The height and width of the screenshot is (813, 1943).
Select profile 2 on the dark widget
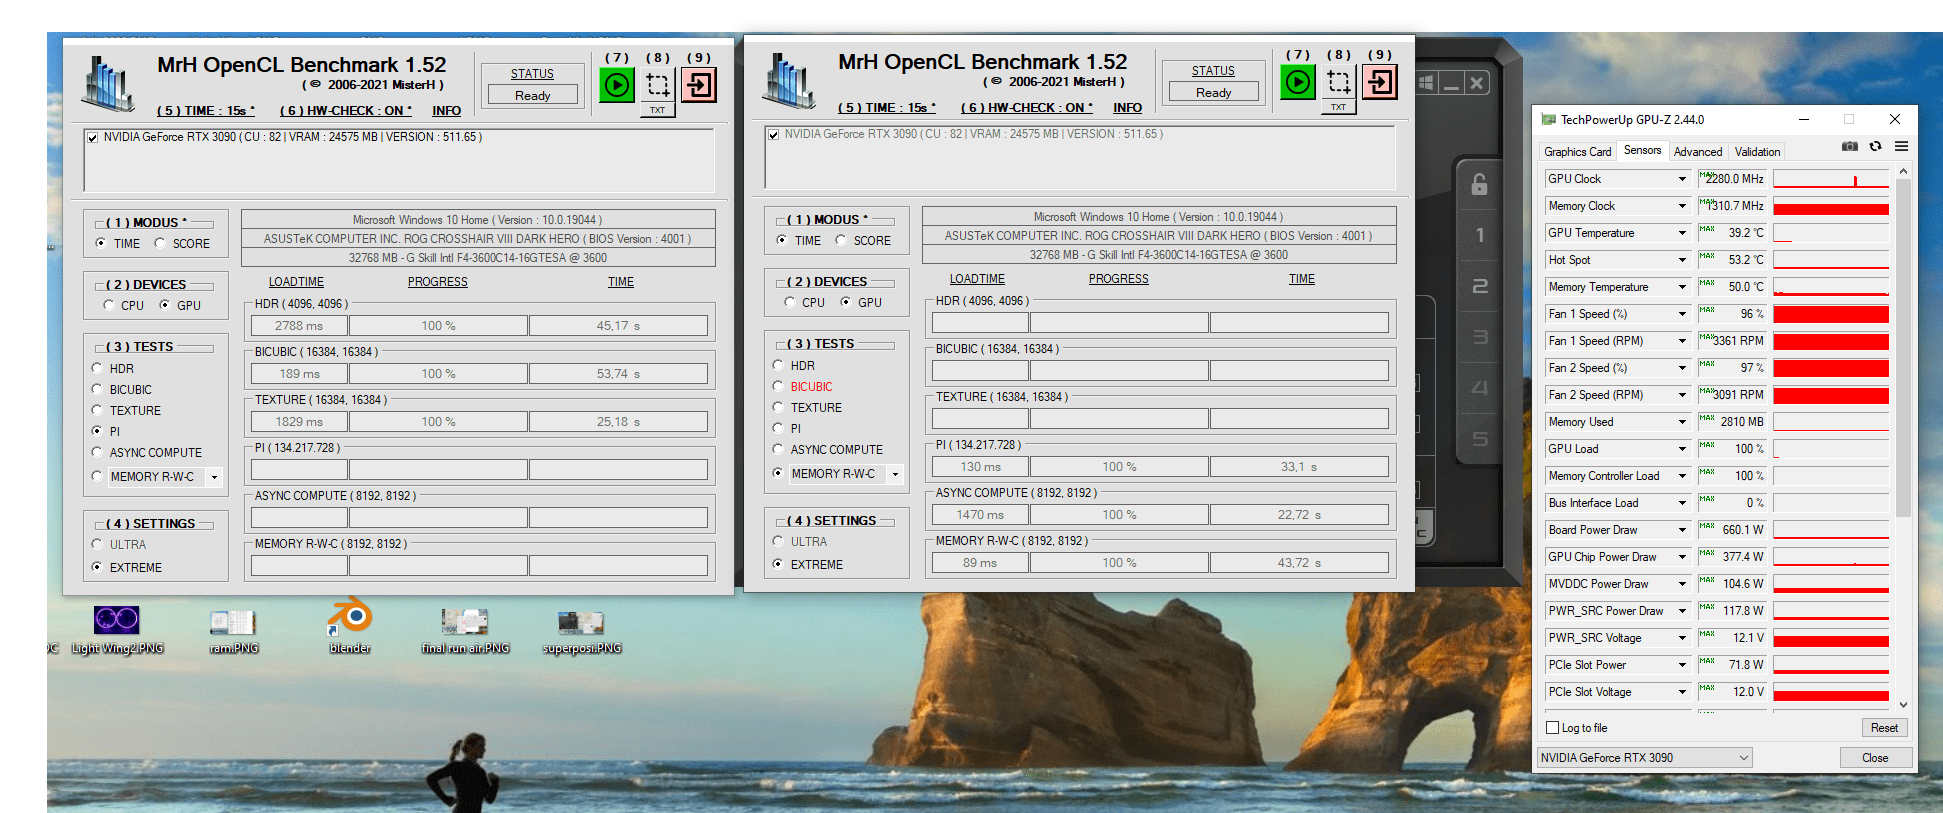click(1480, 287)
